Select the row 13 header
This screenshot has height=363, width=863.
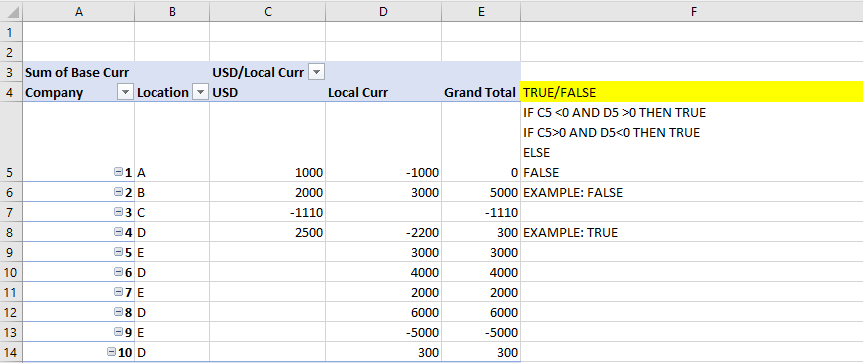point(11,331)
